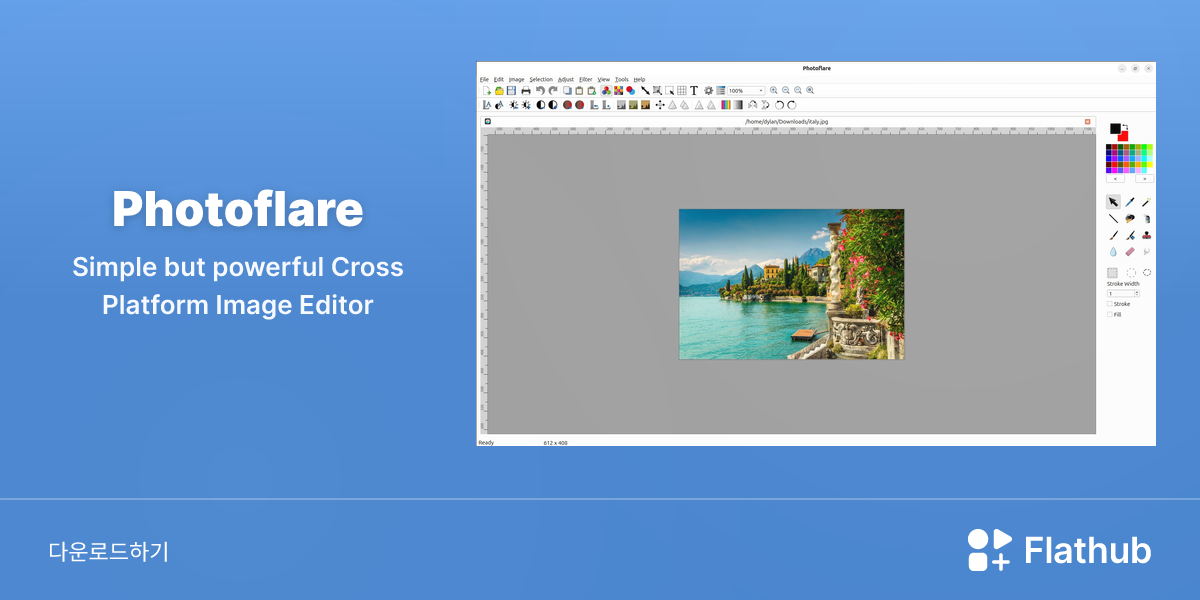Redo with the toolbar arrow
Image resolution: width=1200 pixels, height=600 pixels.
click(553, 90)
